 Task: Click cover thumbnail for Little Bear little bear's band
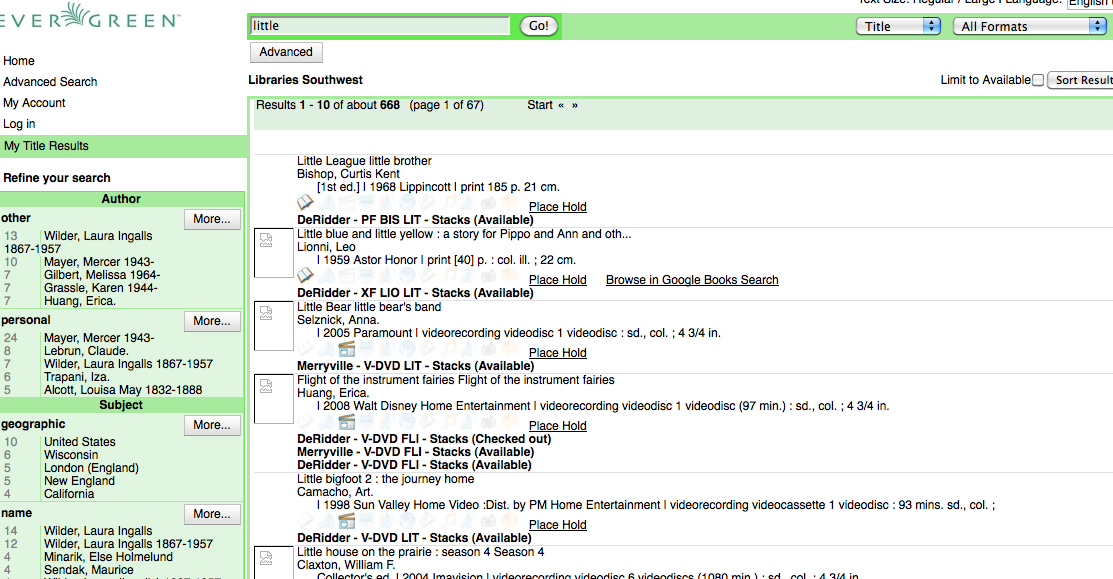point(273,326)
